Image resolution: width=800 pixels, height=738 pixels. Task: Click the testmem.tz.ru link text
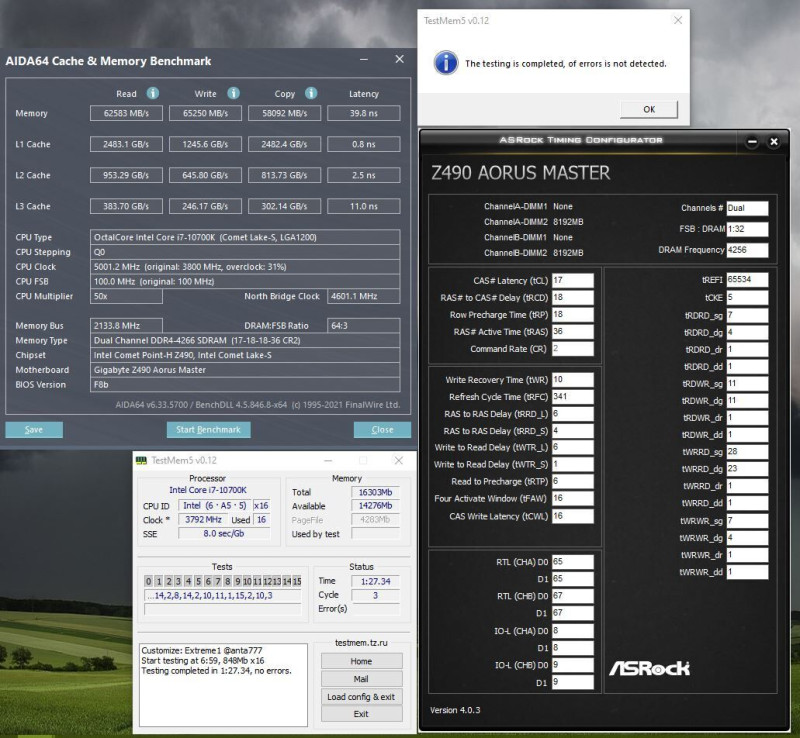(361, 643)
